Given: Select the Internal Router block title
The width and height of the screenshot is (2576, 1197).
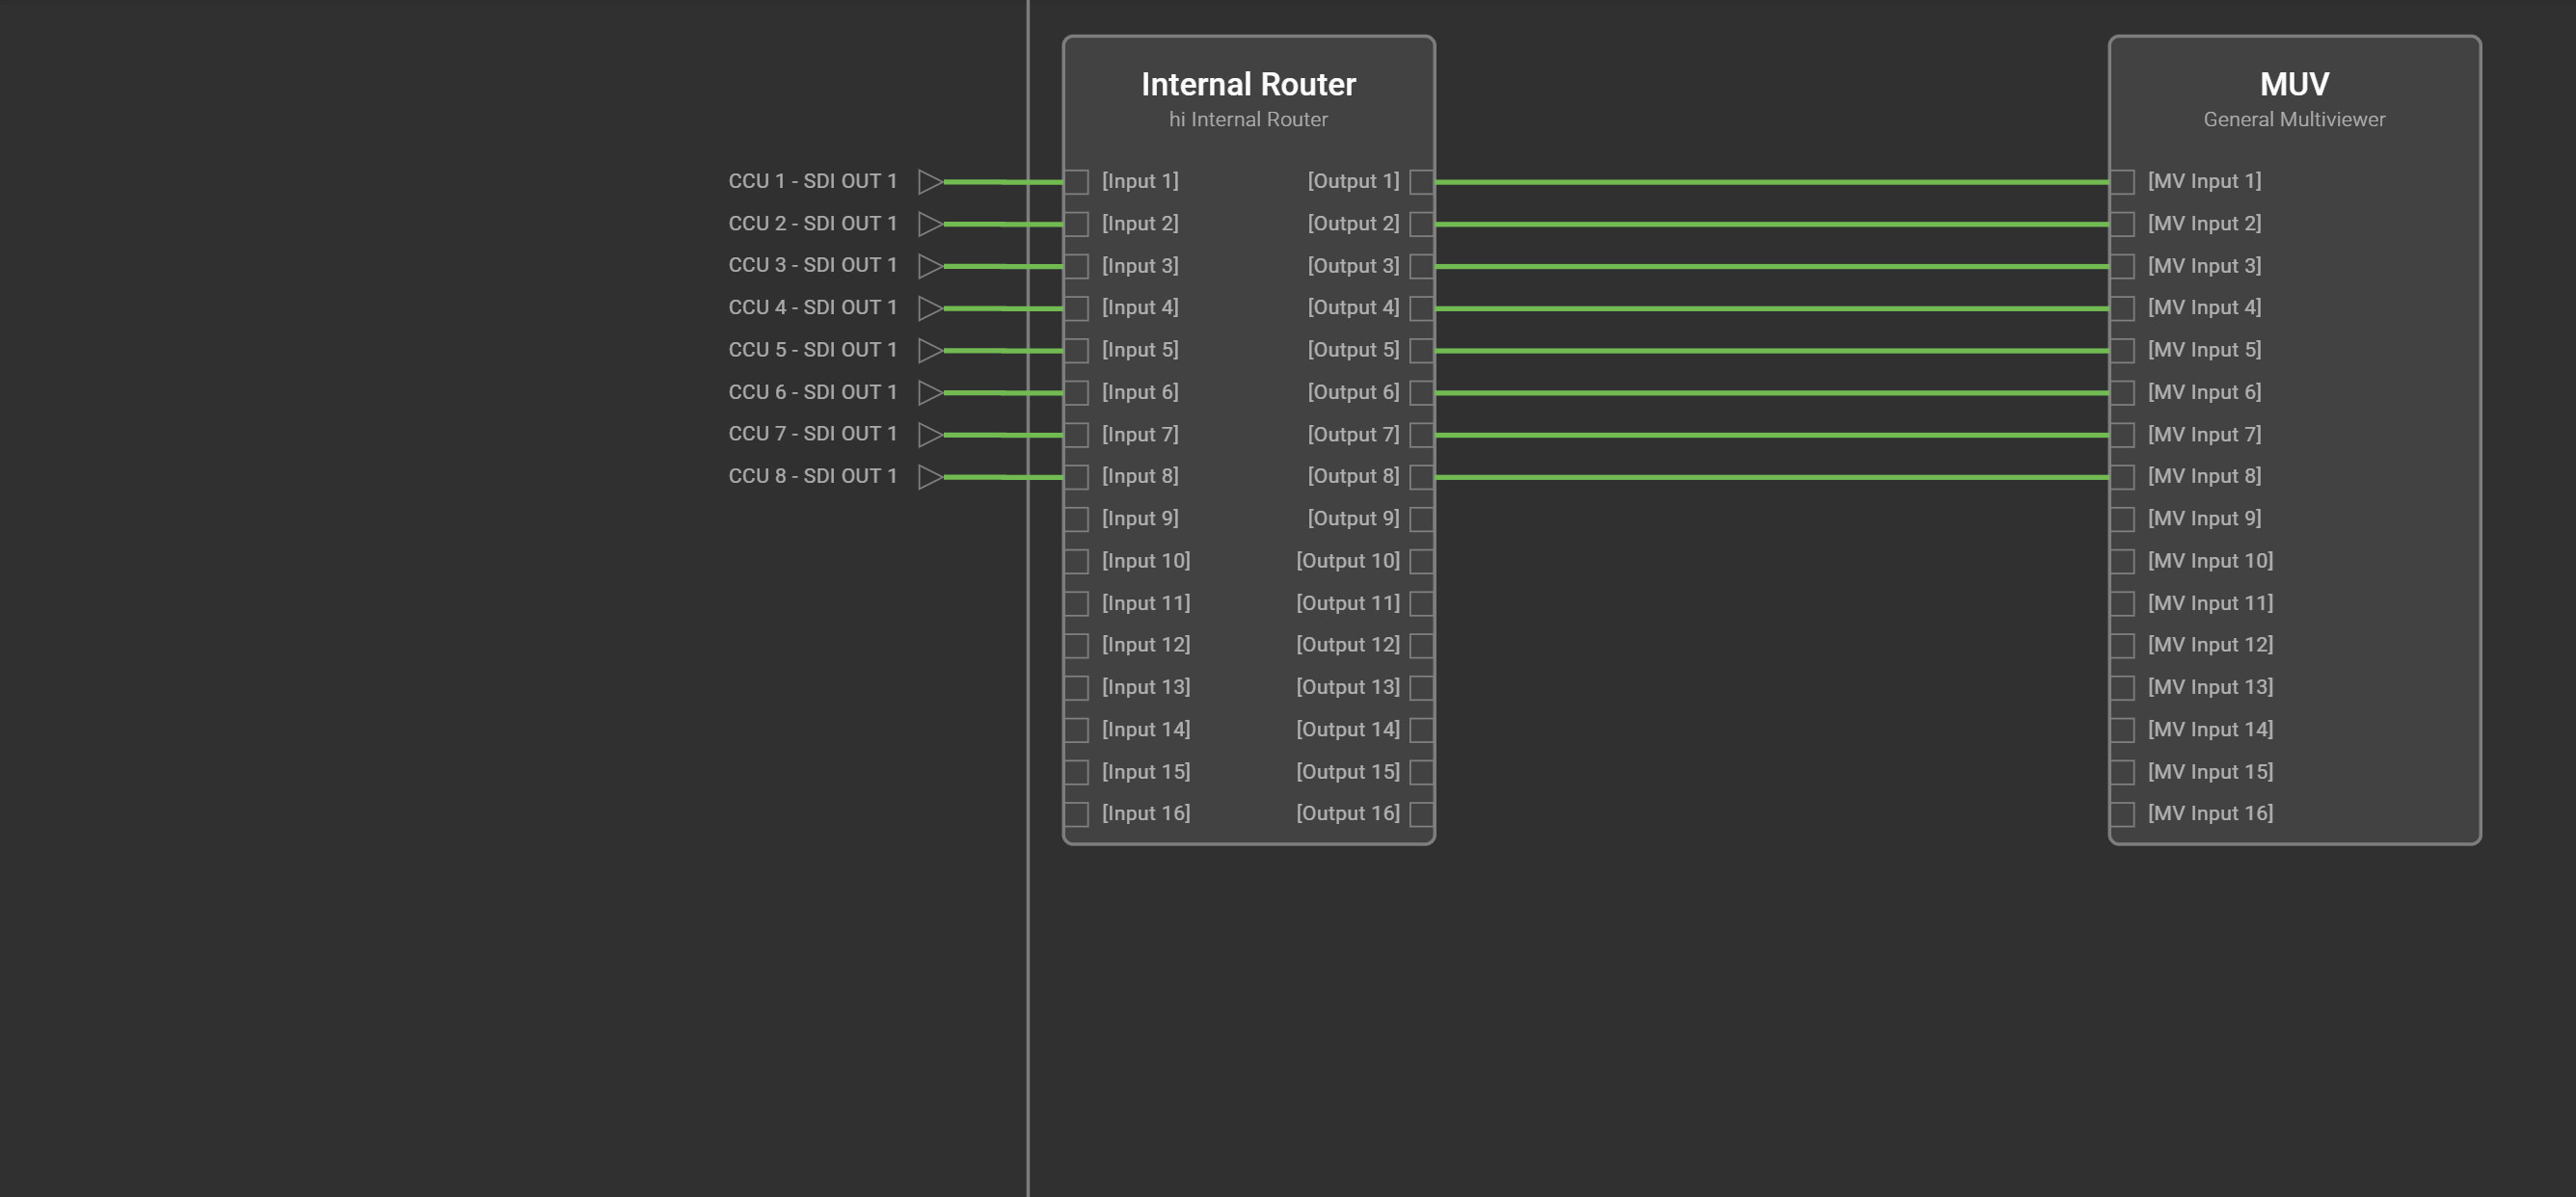Looking at the screenshot, I should [1248, 84].
